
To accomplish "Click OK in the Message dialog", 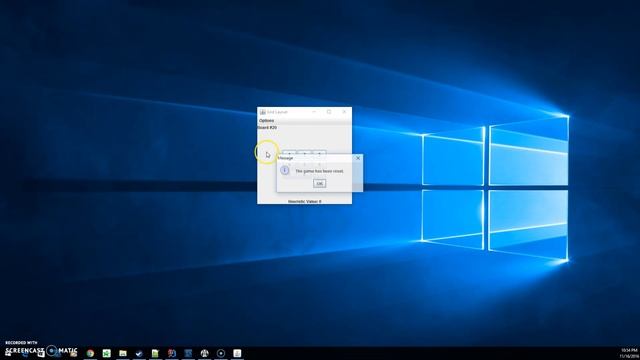I will 319,184.
